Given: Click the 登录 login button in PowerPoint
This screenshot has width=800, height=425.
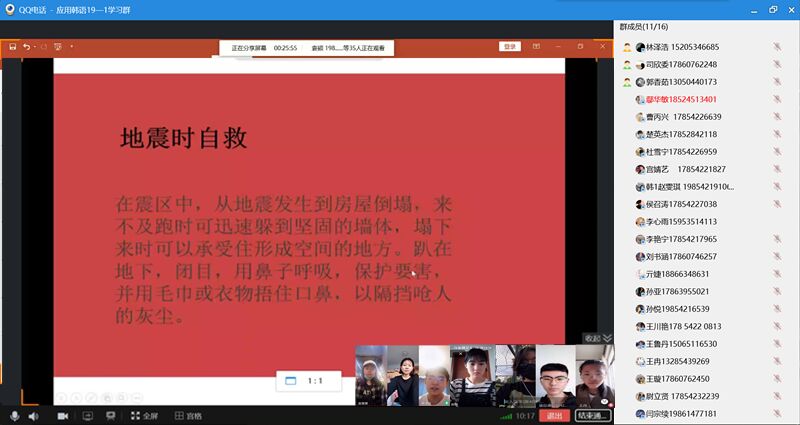Looking at the screenshot, I should click(x=510, y=46).
